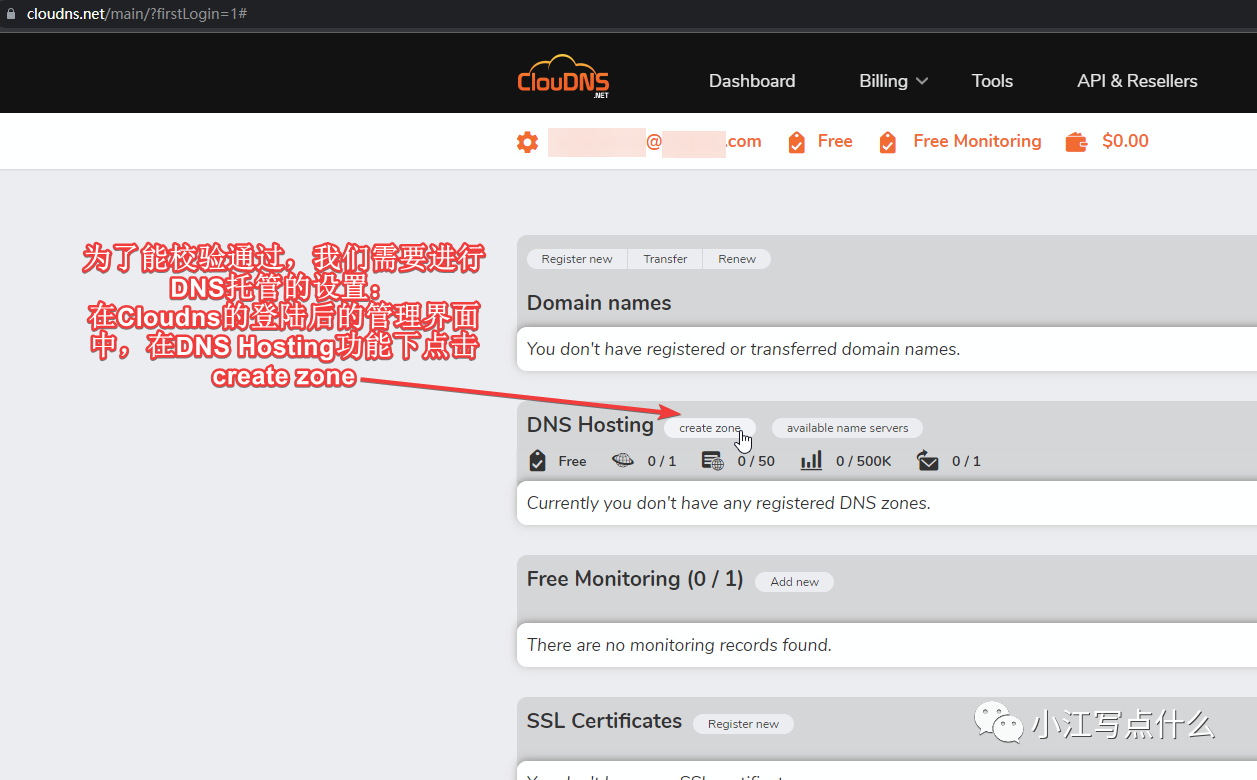Screen dimensions: 1257x780
Task: Click the bar chart queries icon
Action: point(811,461)
